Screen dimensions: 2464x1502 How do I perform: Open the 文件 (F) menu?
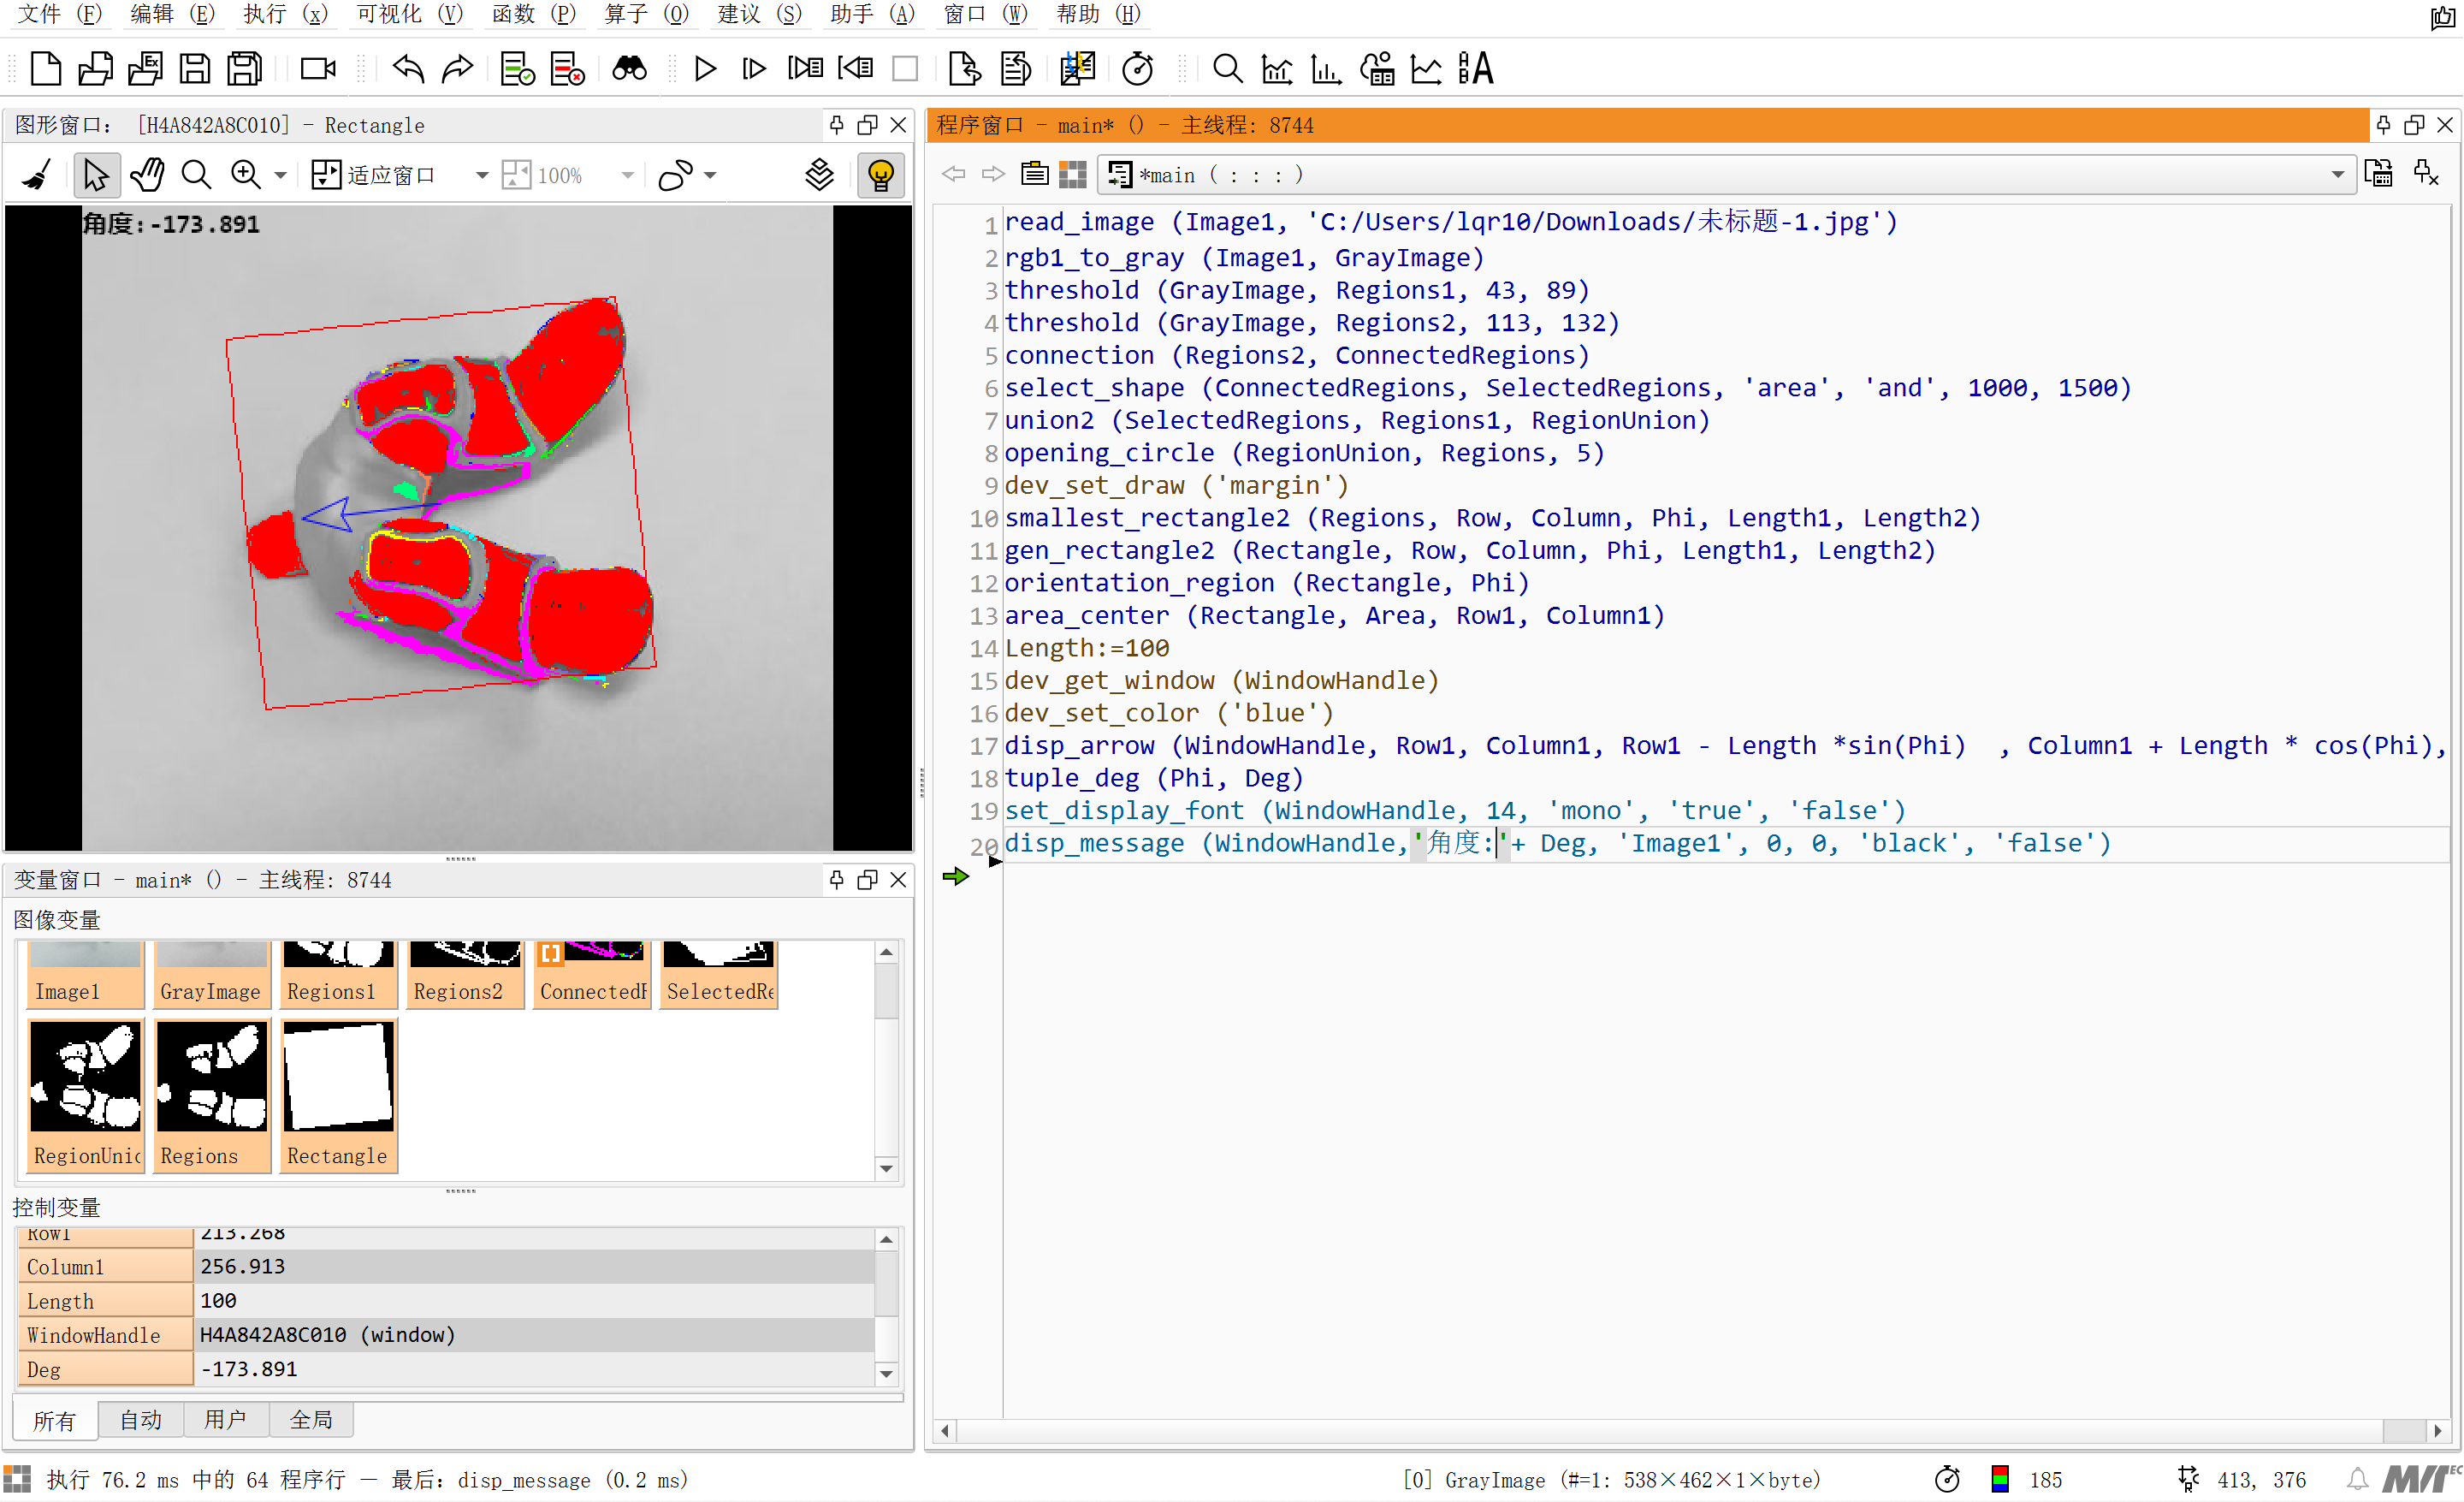[60, 14]
